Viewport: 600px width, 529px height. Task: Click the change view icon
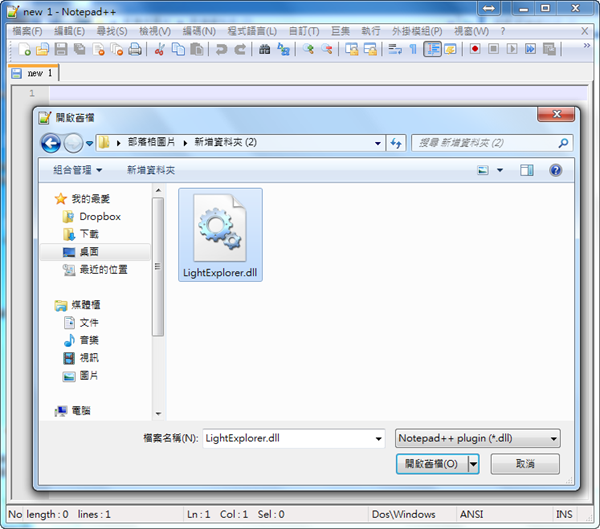click(x=483, y=170)
